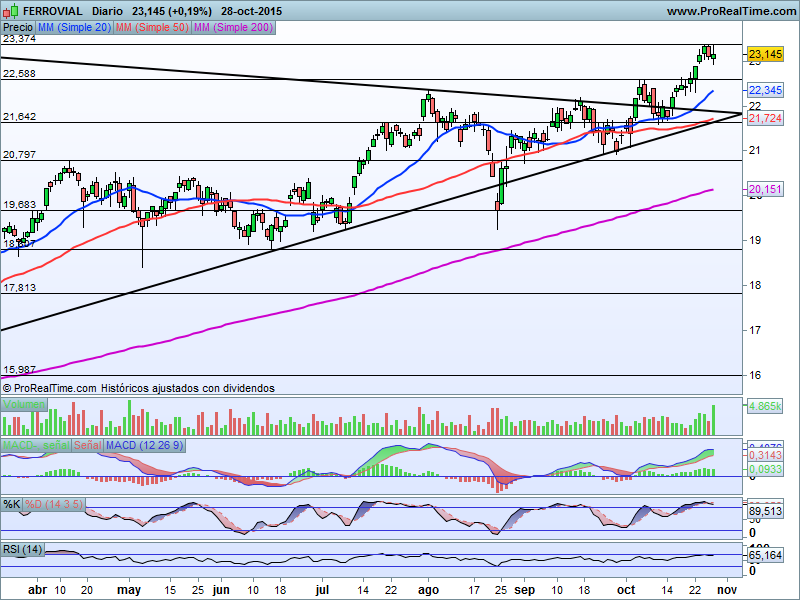Click the Volumen panel label

(x=24, y=404)
